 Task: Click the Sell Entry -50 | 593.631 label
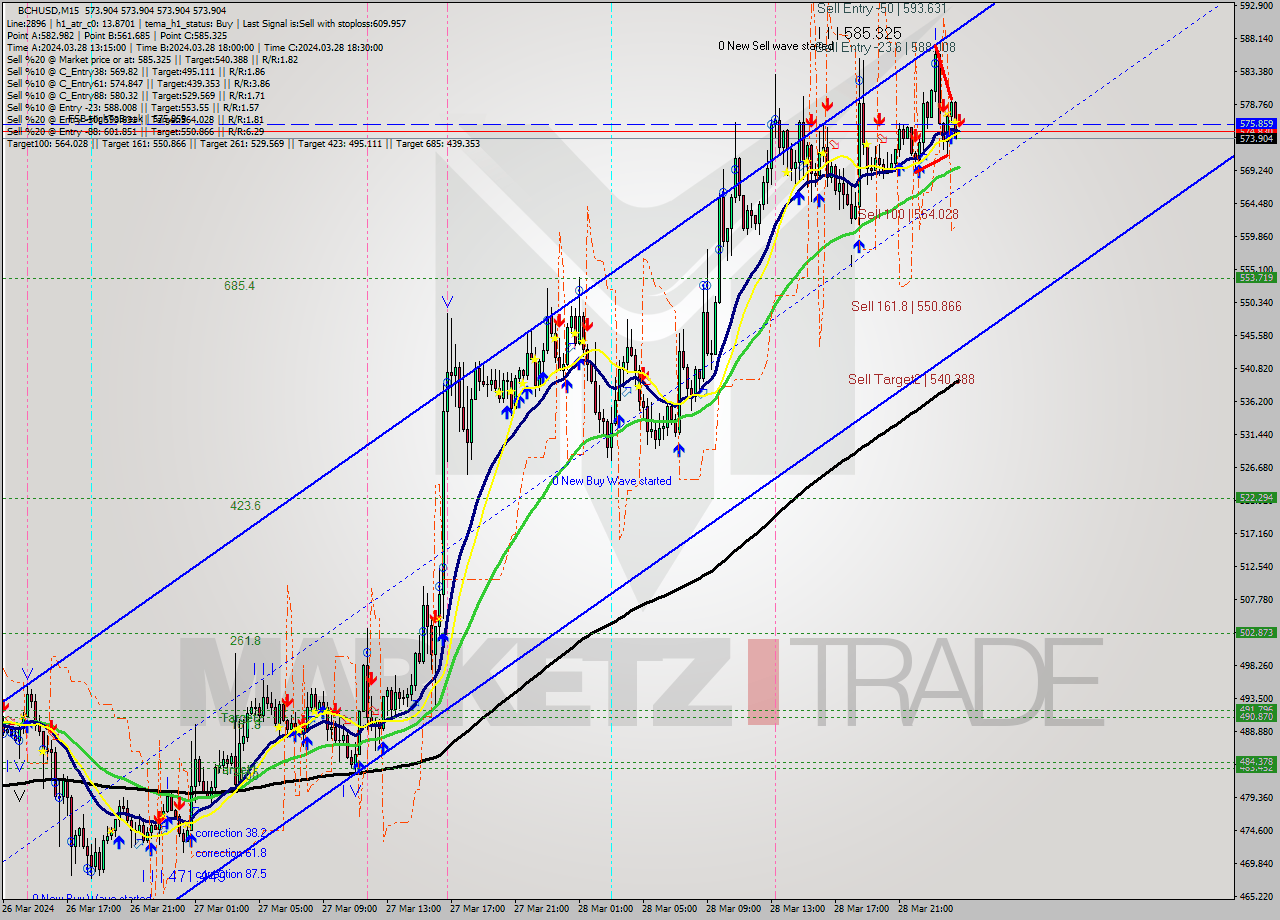pos(881,8)
